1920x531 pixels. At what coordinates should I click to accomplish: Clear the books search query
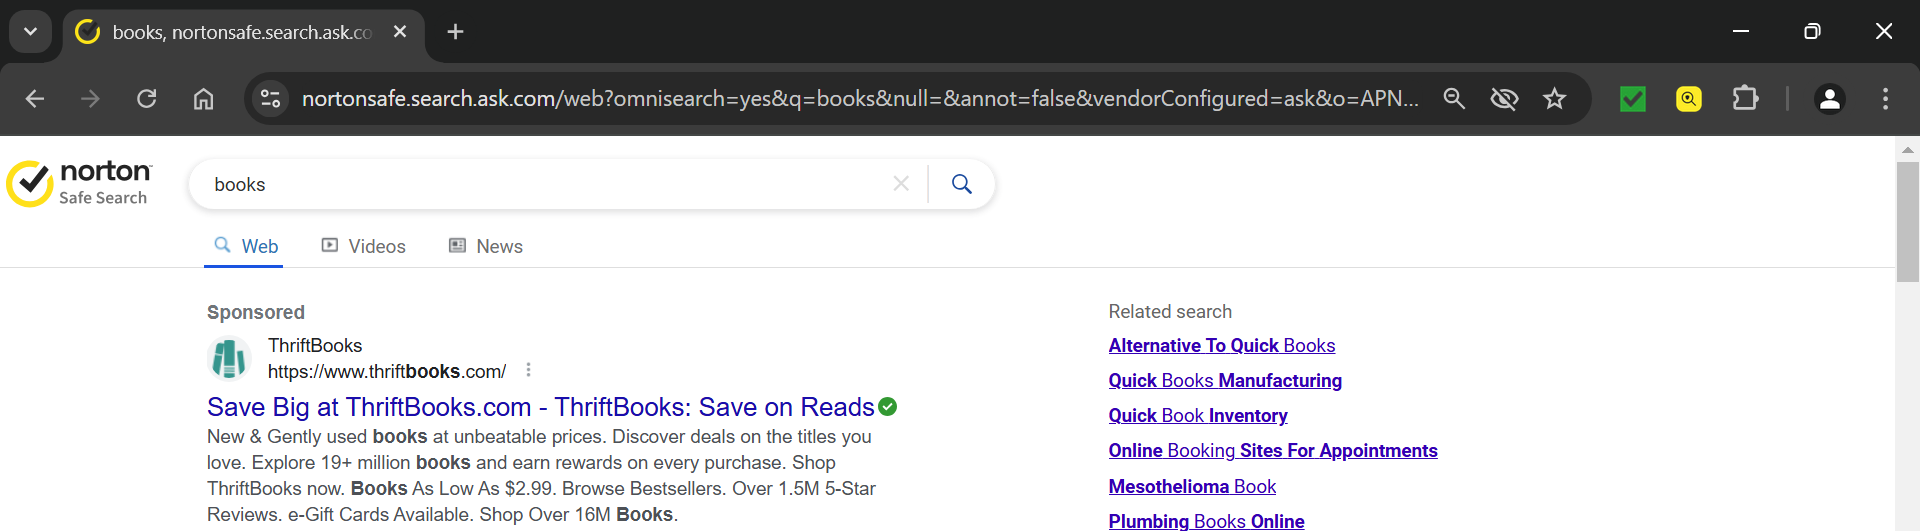click(x=901, y=184)
